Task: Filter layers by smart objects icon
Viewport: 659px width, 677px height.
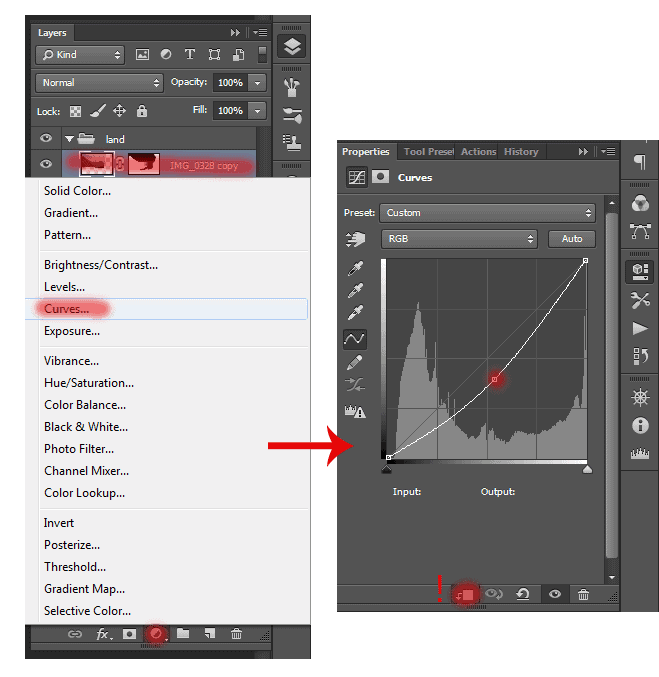Action: tap(239, 54)
